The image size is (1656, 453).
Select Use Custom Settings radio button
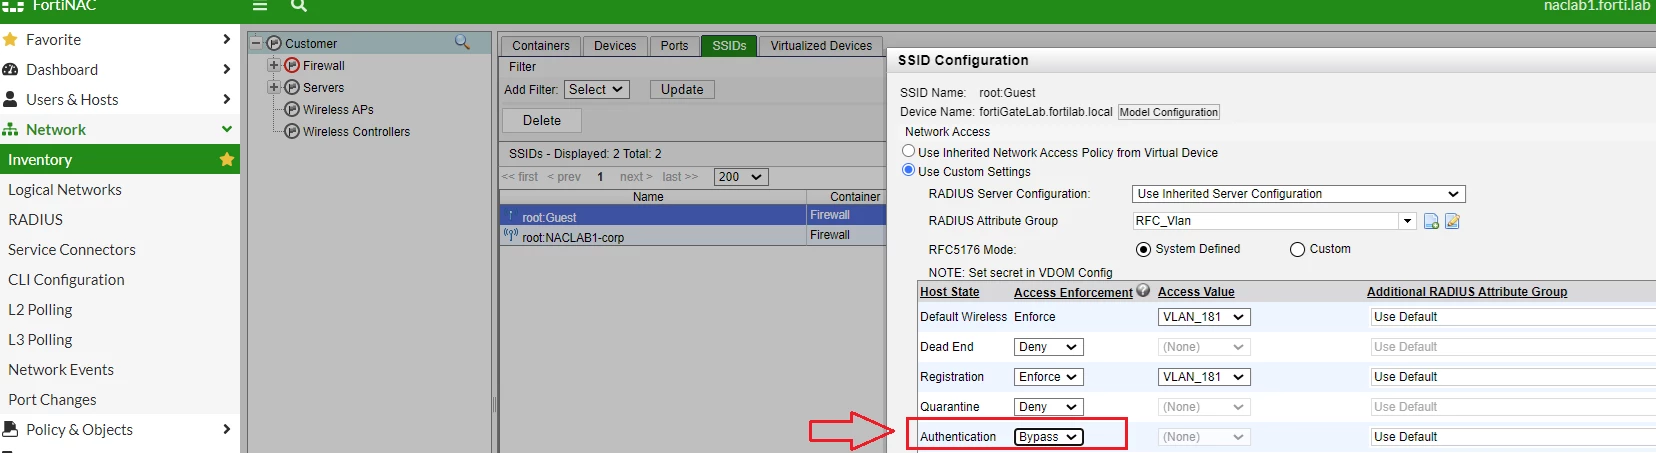click(909, 170)
